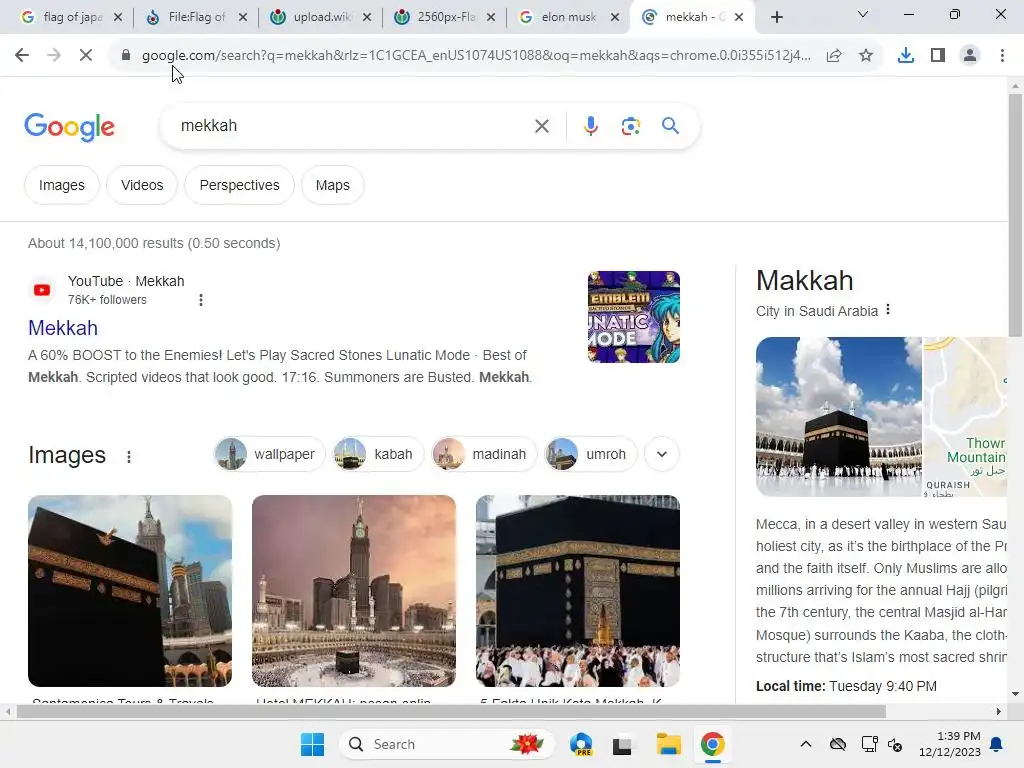Click Chrome icon in taskbar

pos(712,744)
